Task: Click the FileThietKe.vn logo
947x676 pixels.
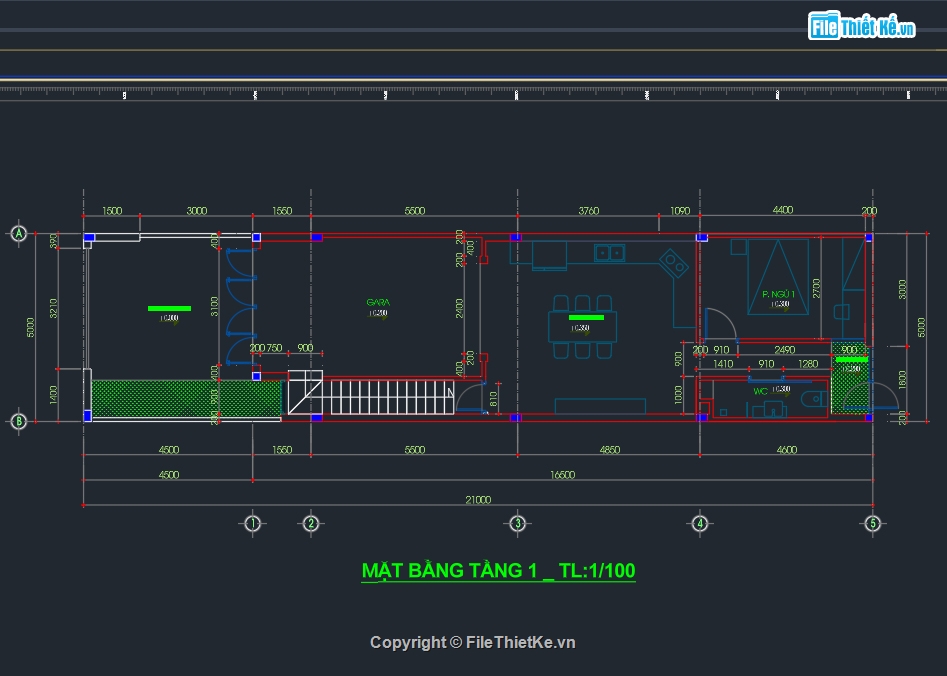Action: click(861, 27)
